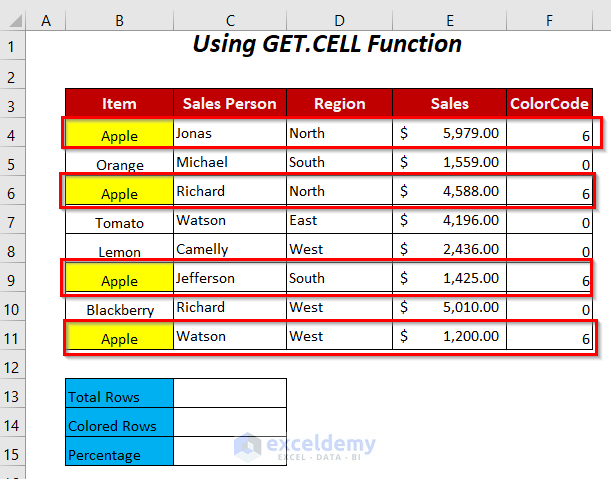Viewport: 611px width, 479px height.
Task: Click the title 'Using GET.CELL Function'
Action: pos(326,45)
